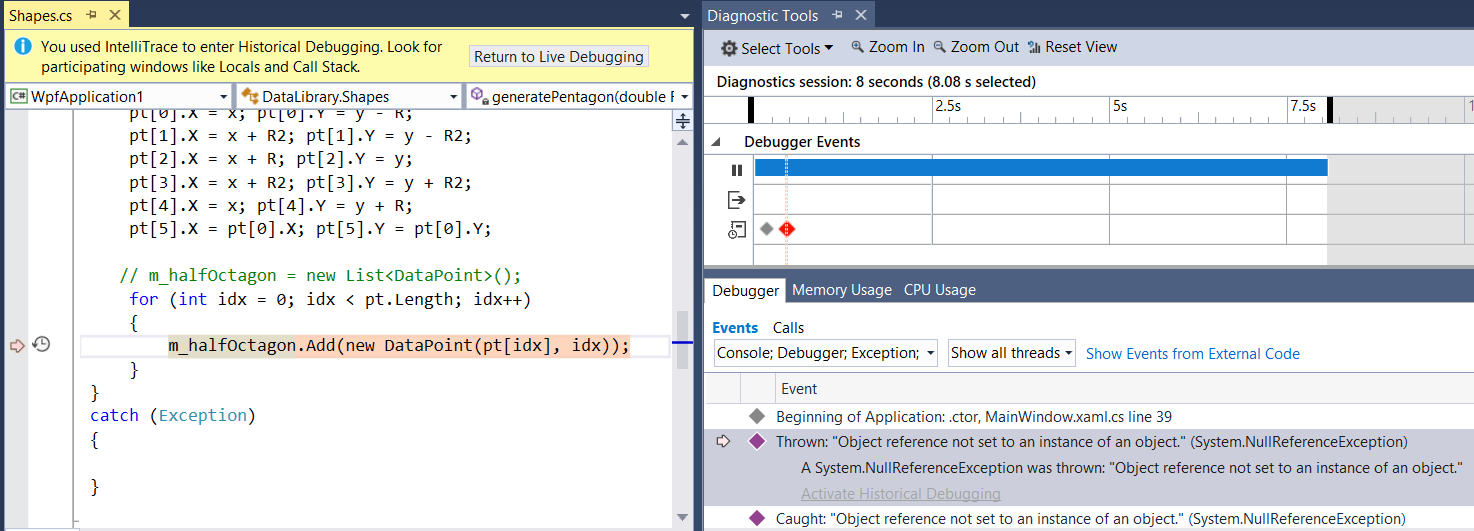Click the Reset View icon

click(x=1035, y=47)
